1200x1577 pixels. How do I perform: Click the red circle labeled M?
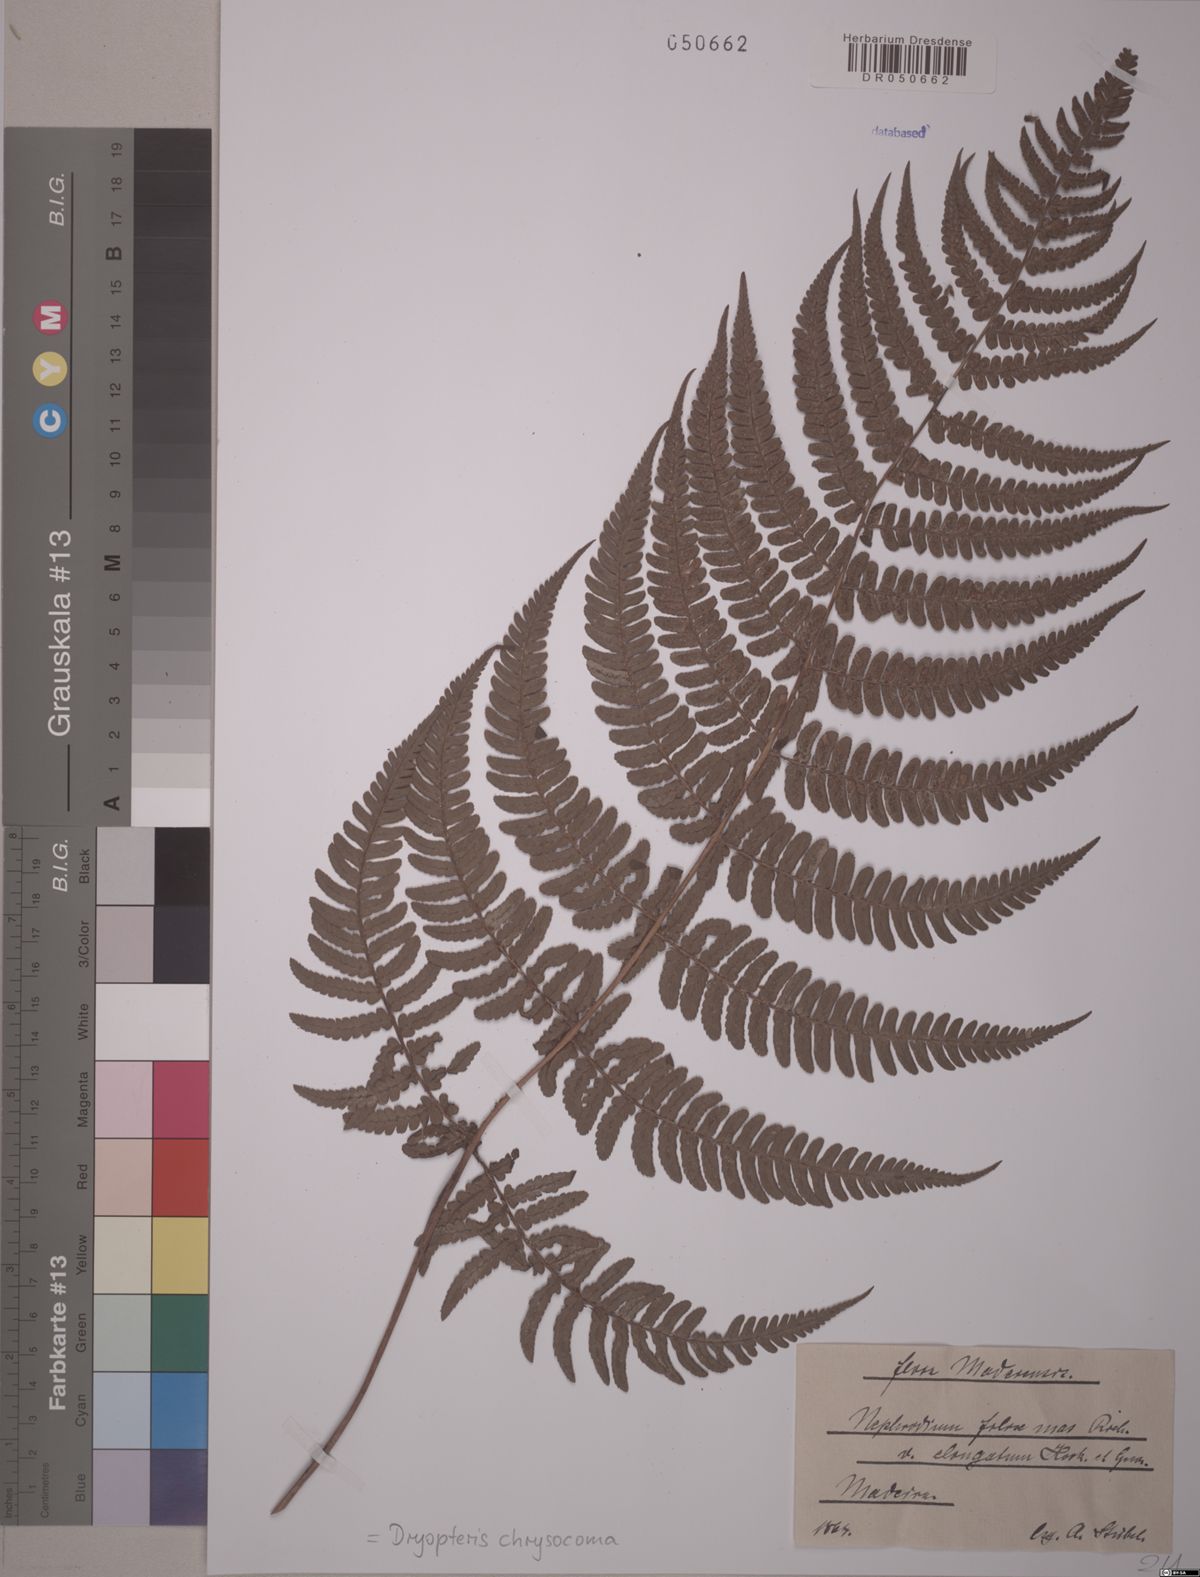(52, 317)
